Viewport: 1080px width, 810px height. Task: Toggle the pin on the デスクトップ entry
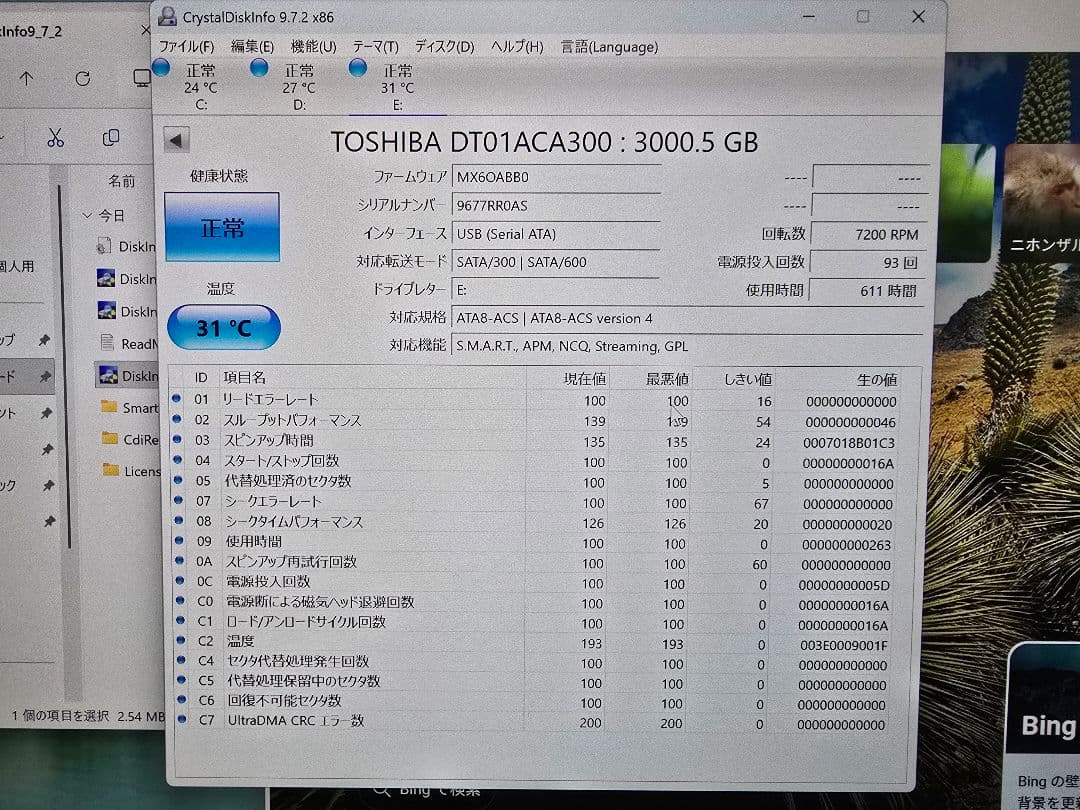[44, 340]
